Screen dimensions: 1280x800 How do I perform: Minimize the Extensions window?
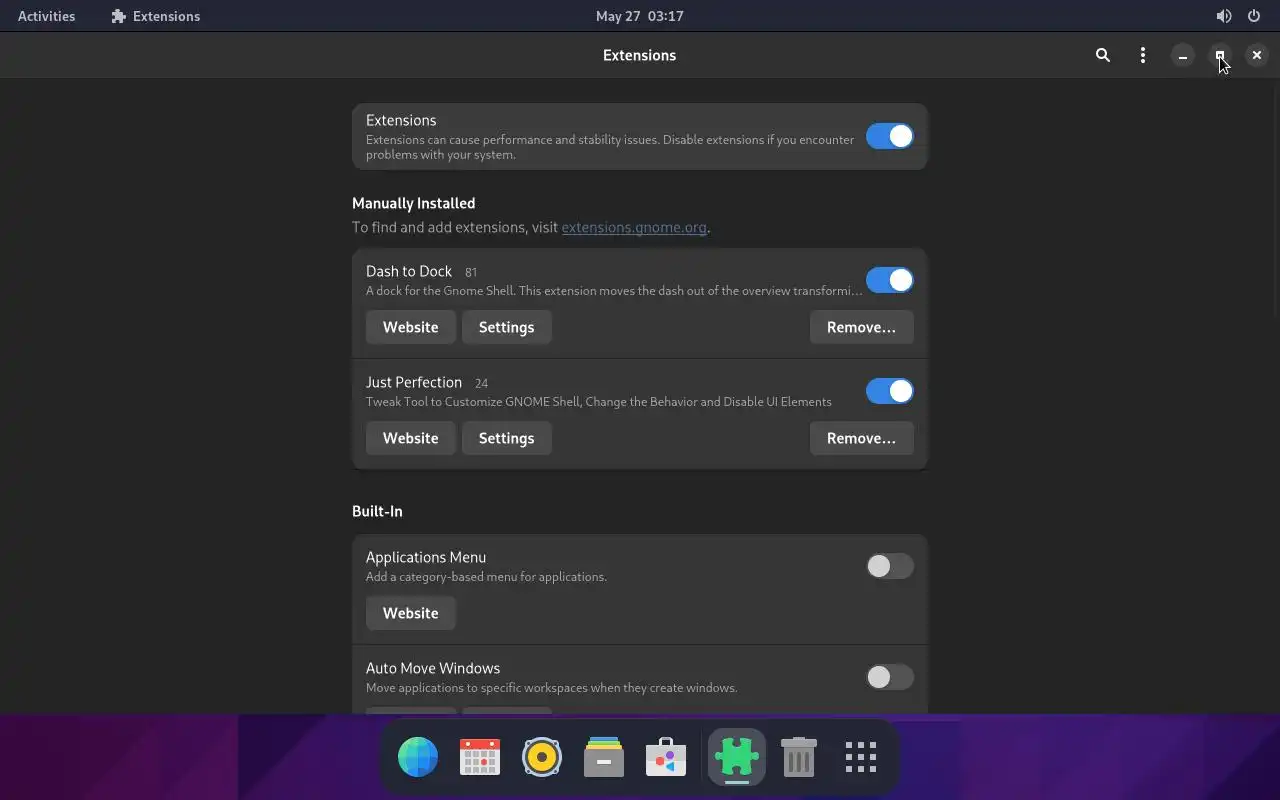click(1182, 56)
